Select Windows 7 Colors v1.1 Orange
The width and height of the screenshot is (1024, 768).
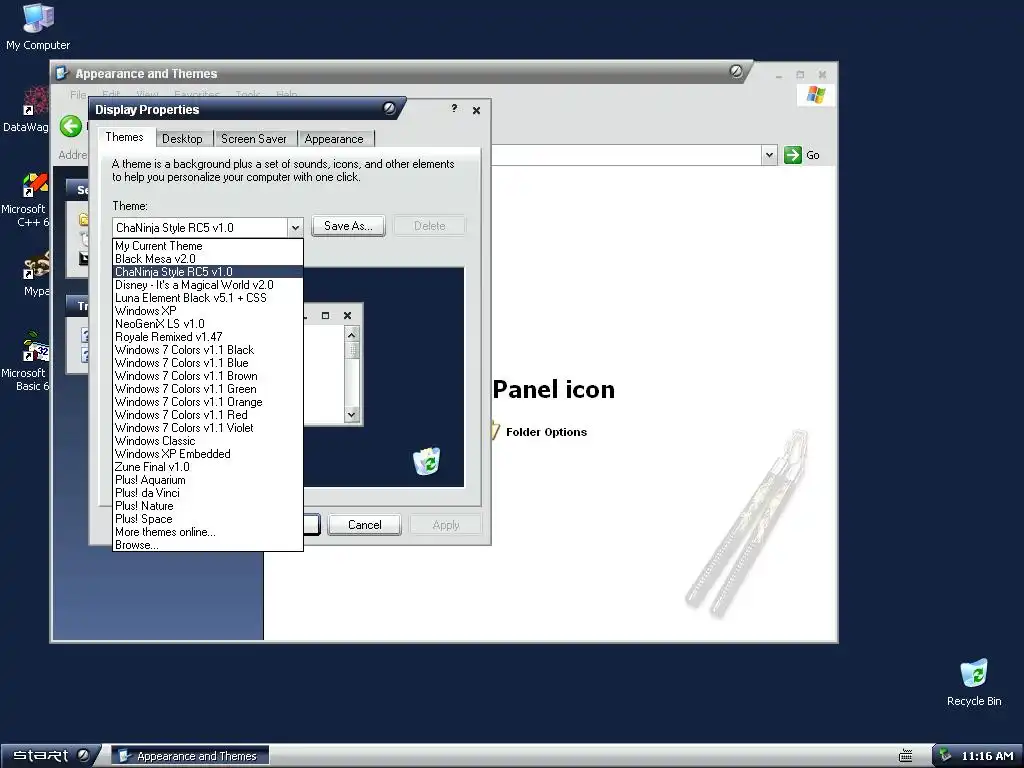tap(208, 402)
